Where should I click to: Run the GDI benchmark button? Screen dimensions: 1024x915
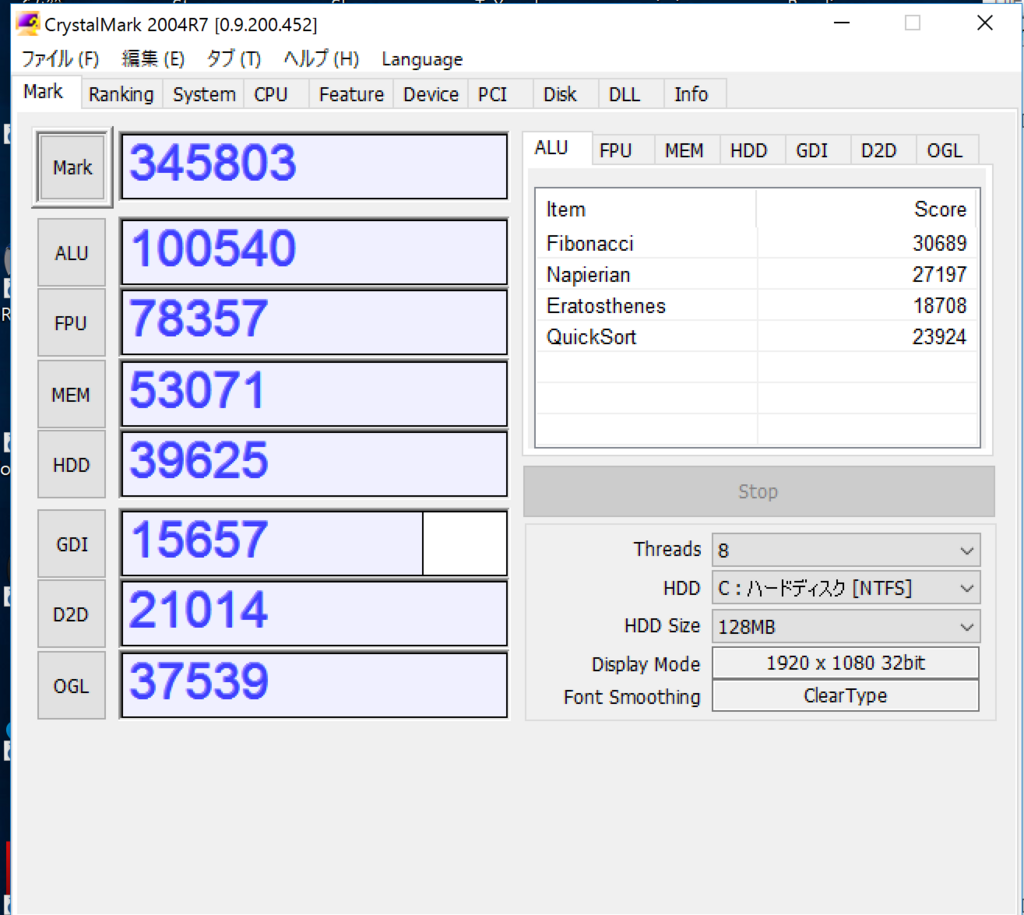pos(71,544)
